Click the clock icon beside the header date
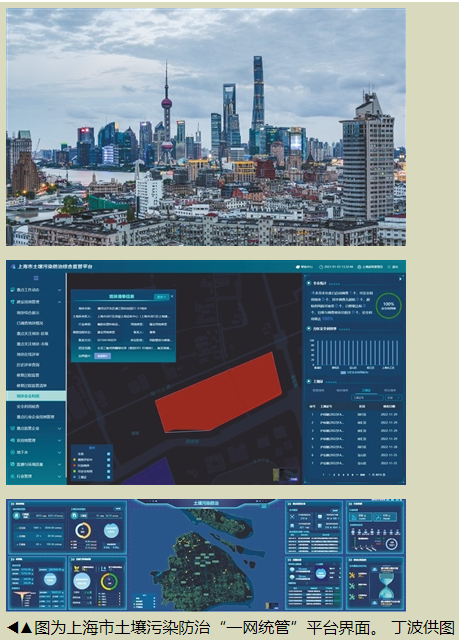 (x=321, y=267)
